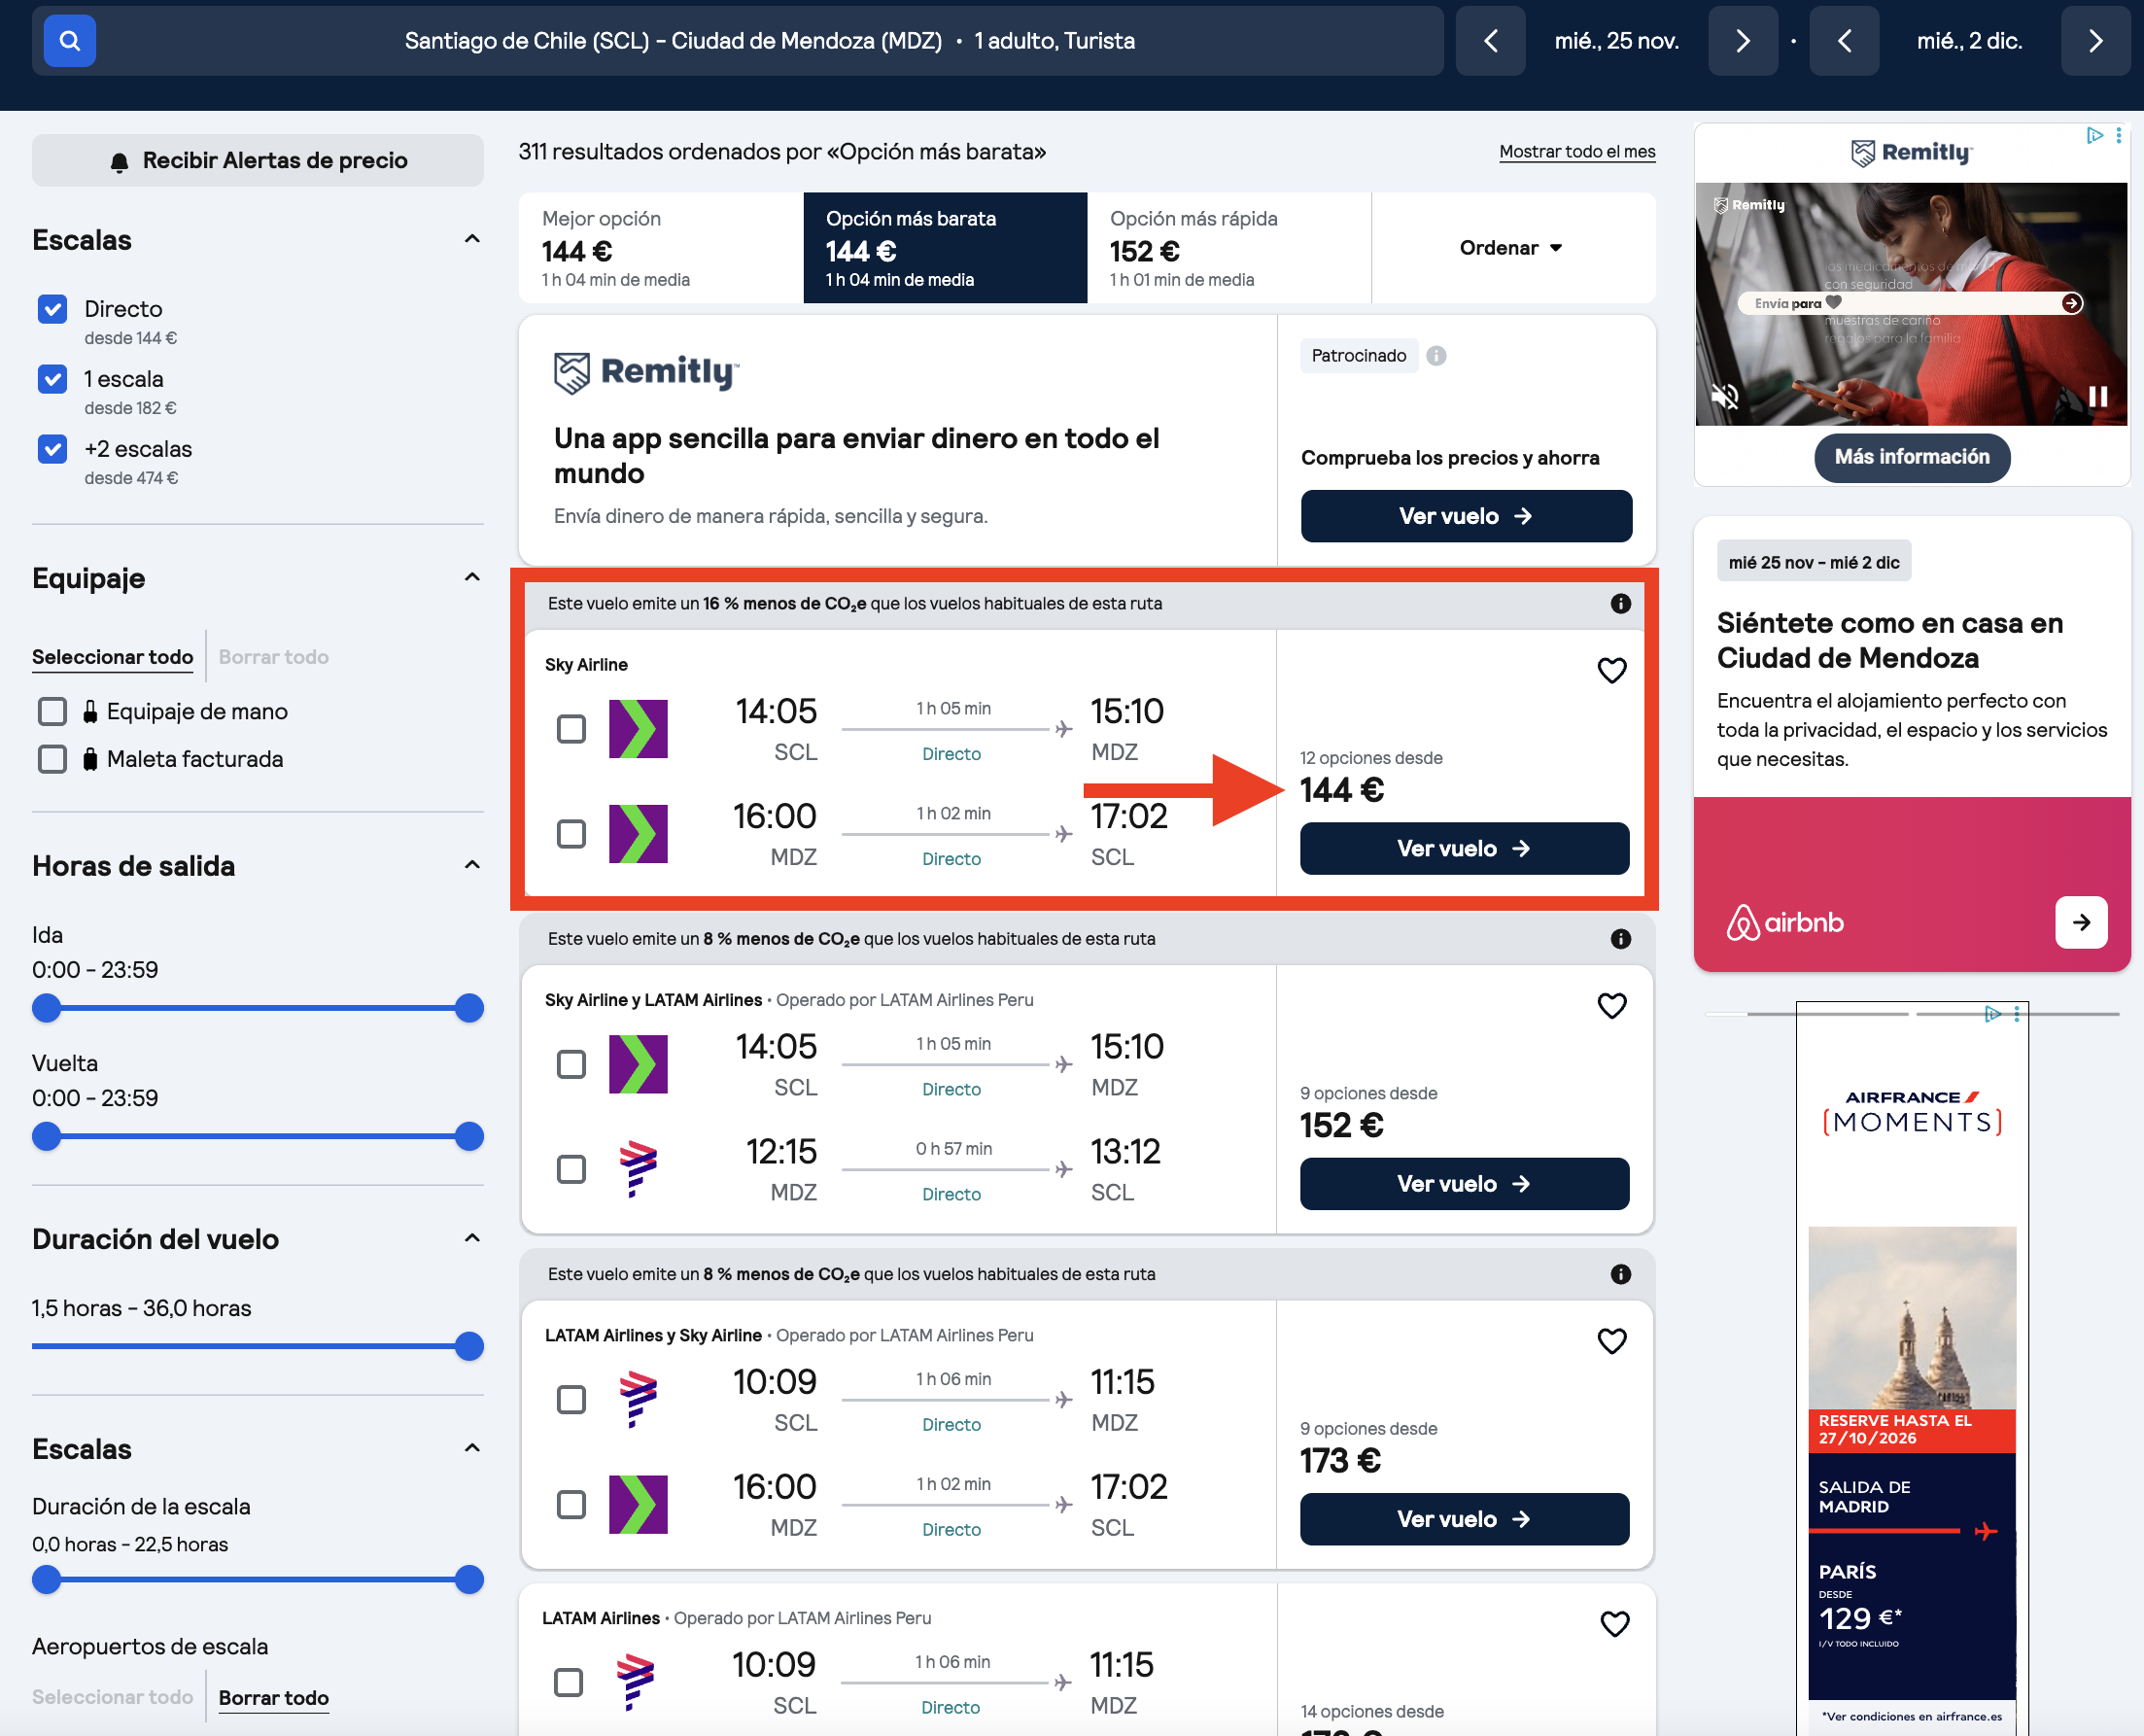2144x1736 pixels.
Task: Tick the Maleta facturada checkbox
Action: [x=52, y=759]
